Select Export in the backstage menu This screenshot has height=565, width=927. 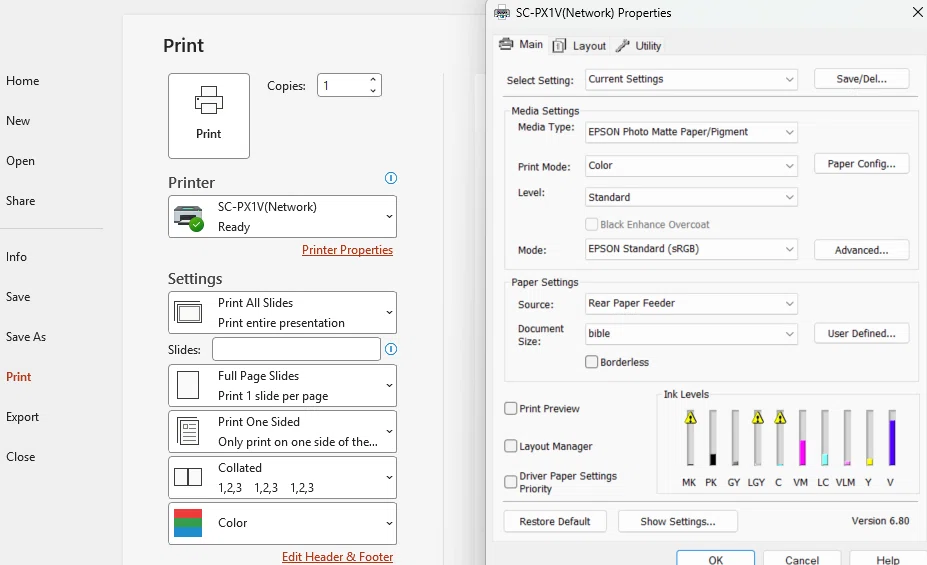click(x=22, y=417)
